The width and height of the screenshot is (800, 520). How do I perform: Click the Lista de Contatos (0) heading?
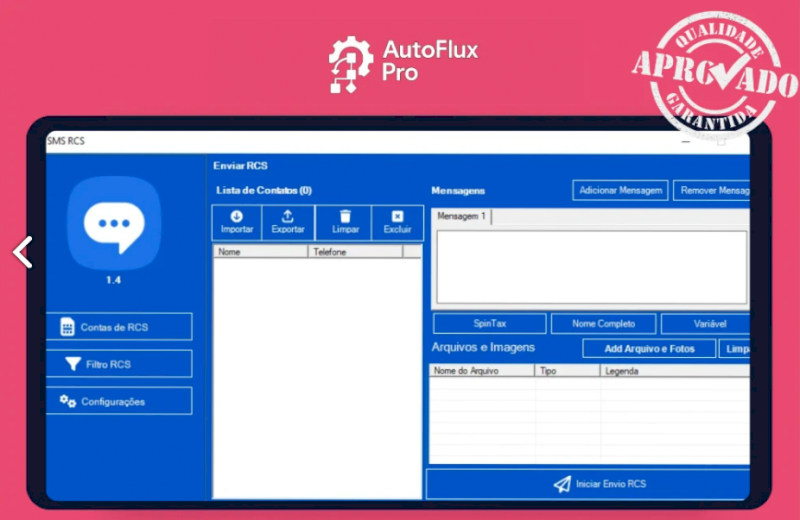click(264, 190)
